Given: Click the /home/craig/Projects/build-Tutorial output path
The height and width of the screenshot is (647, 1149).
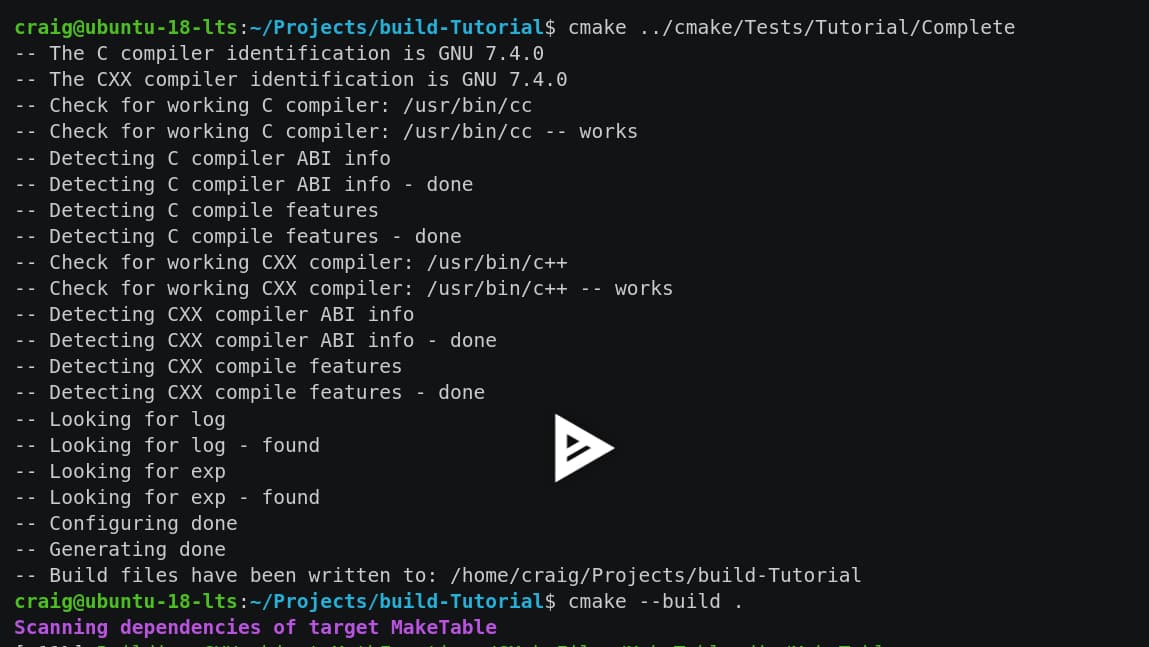Looking at the screenshot, I should tap(656, 575).
